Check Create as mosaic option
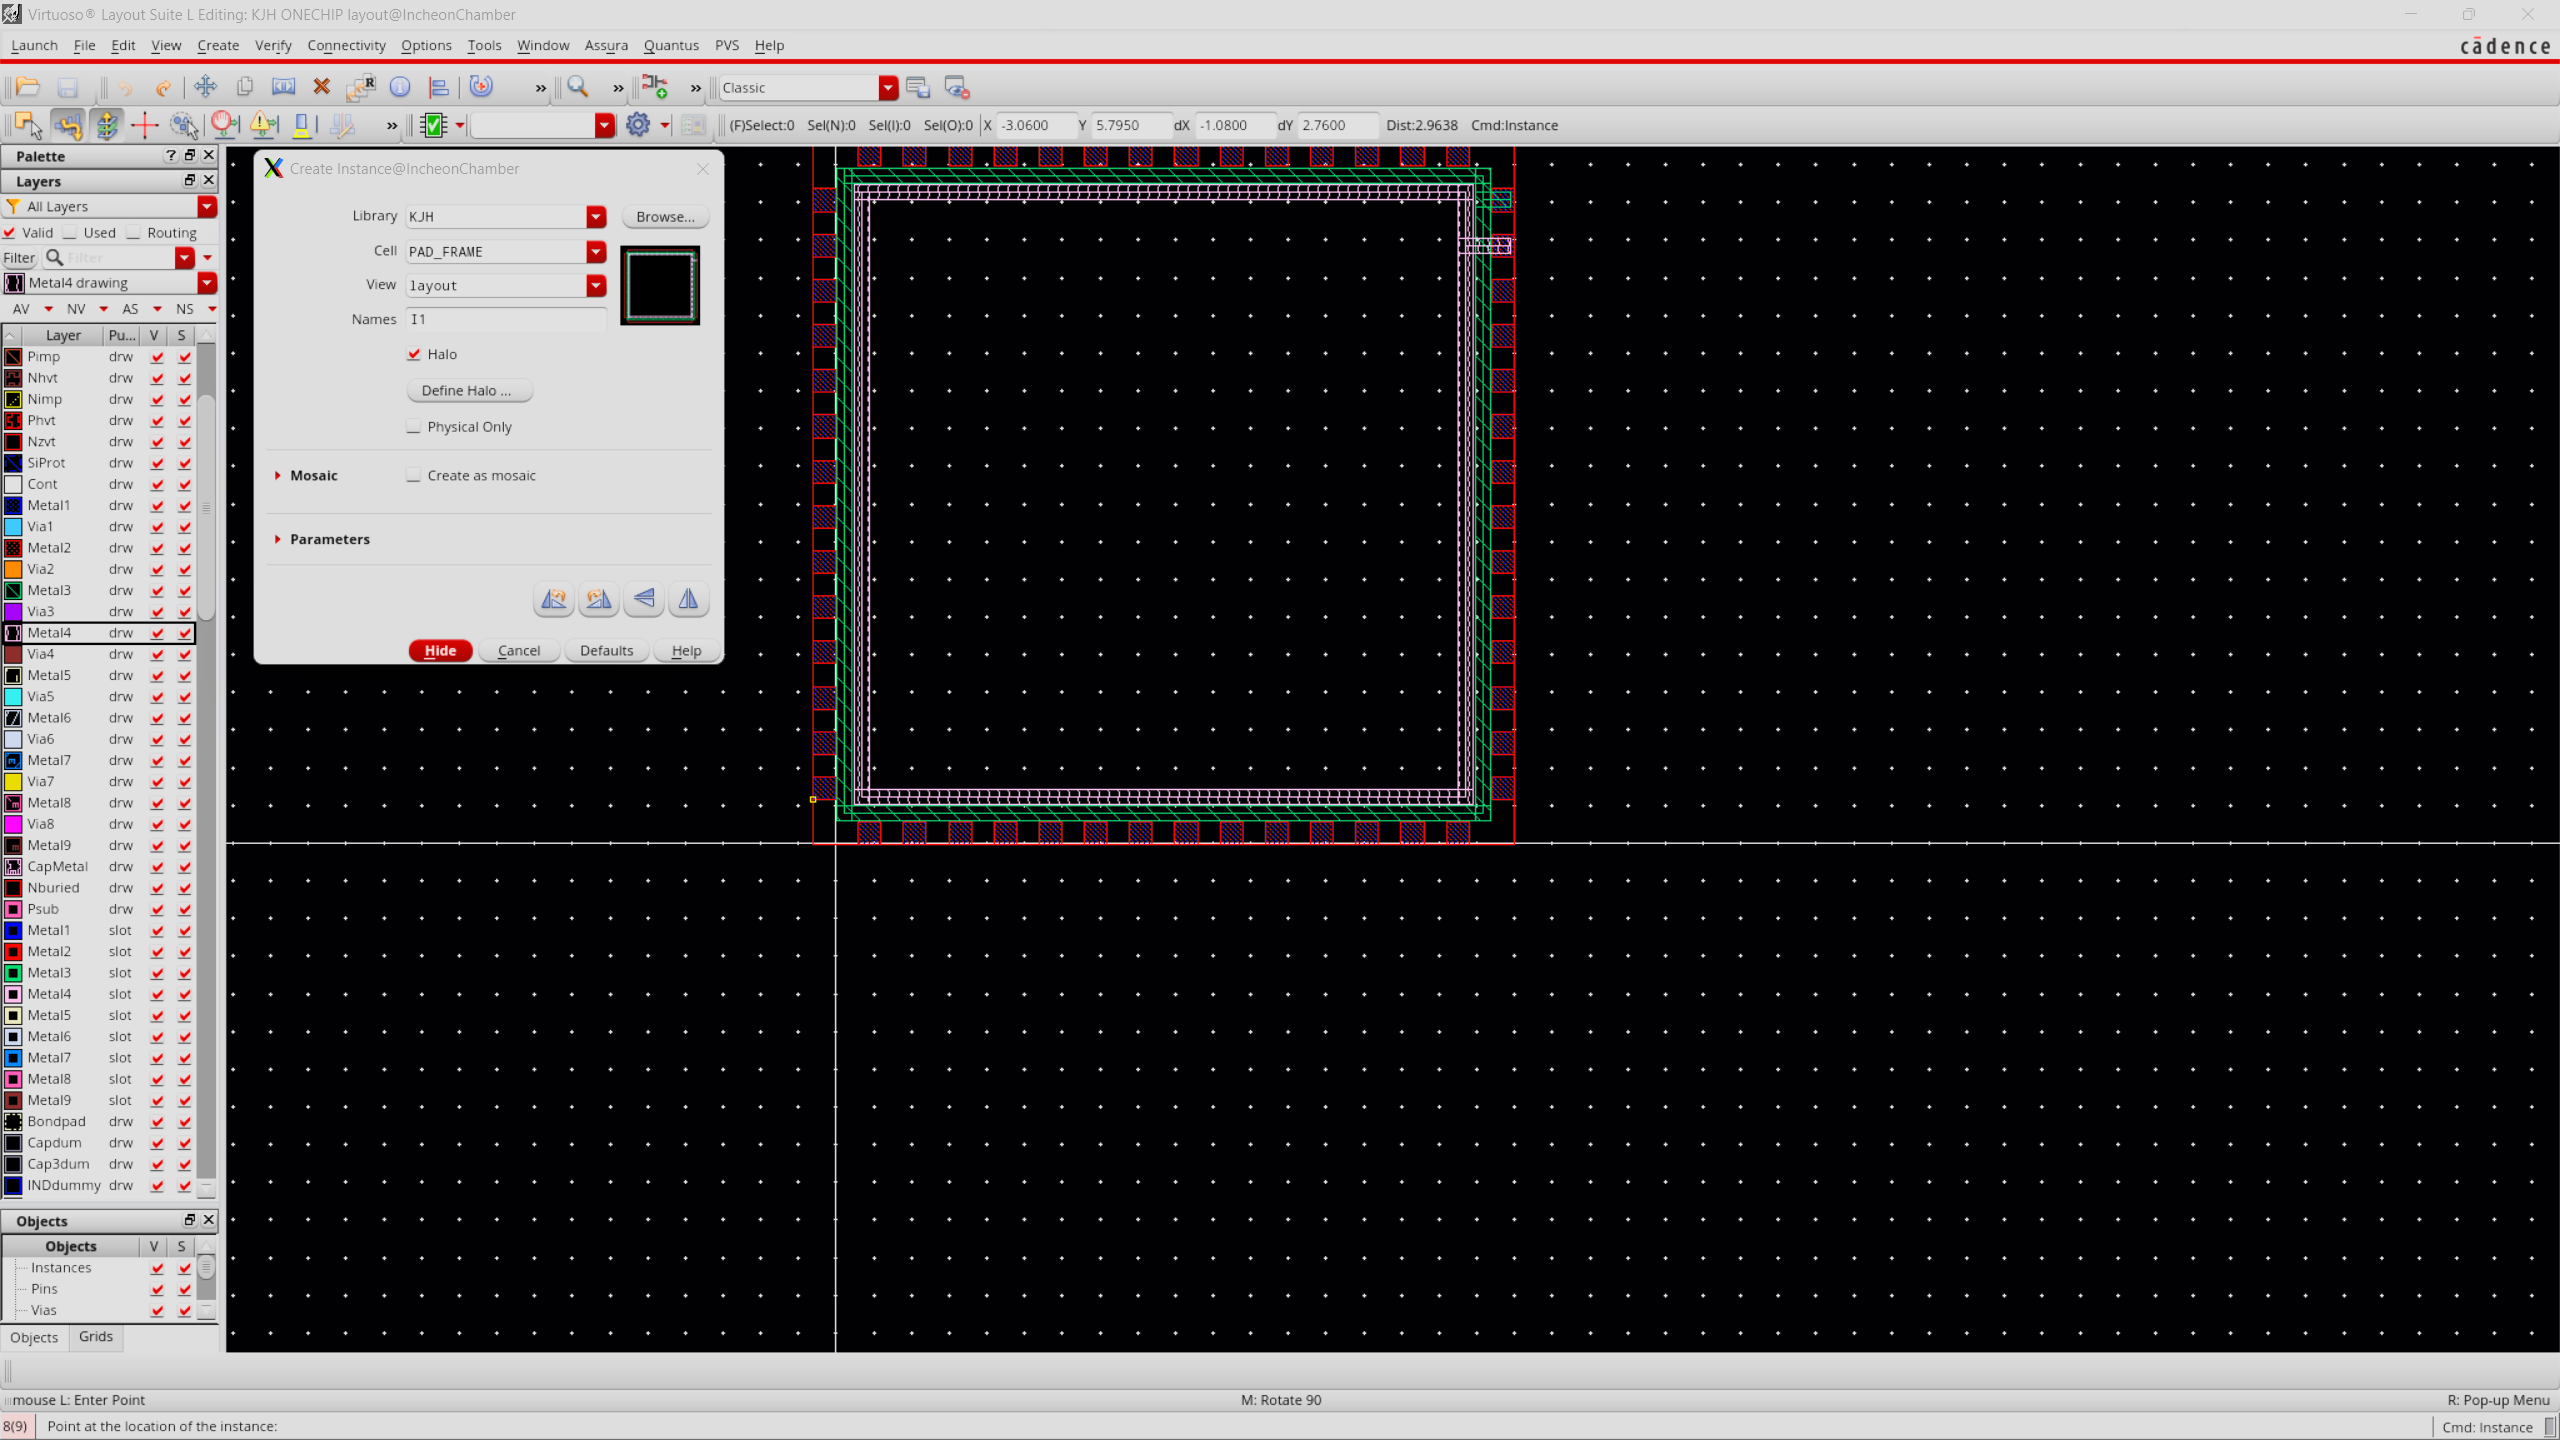The width and height of the screenshot is (2560, 1440). tap(414, 476)
